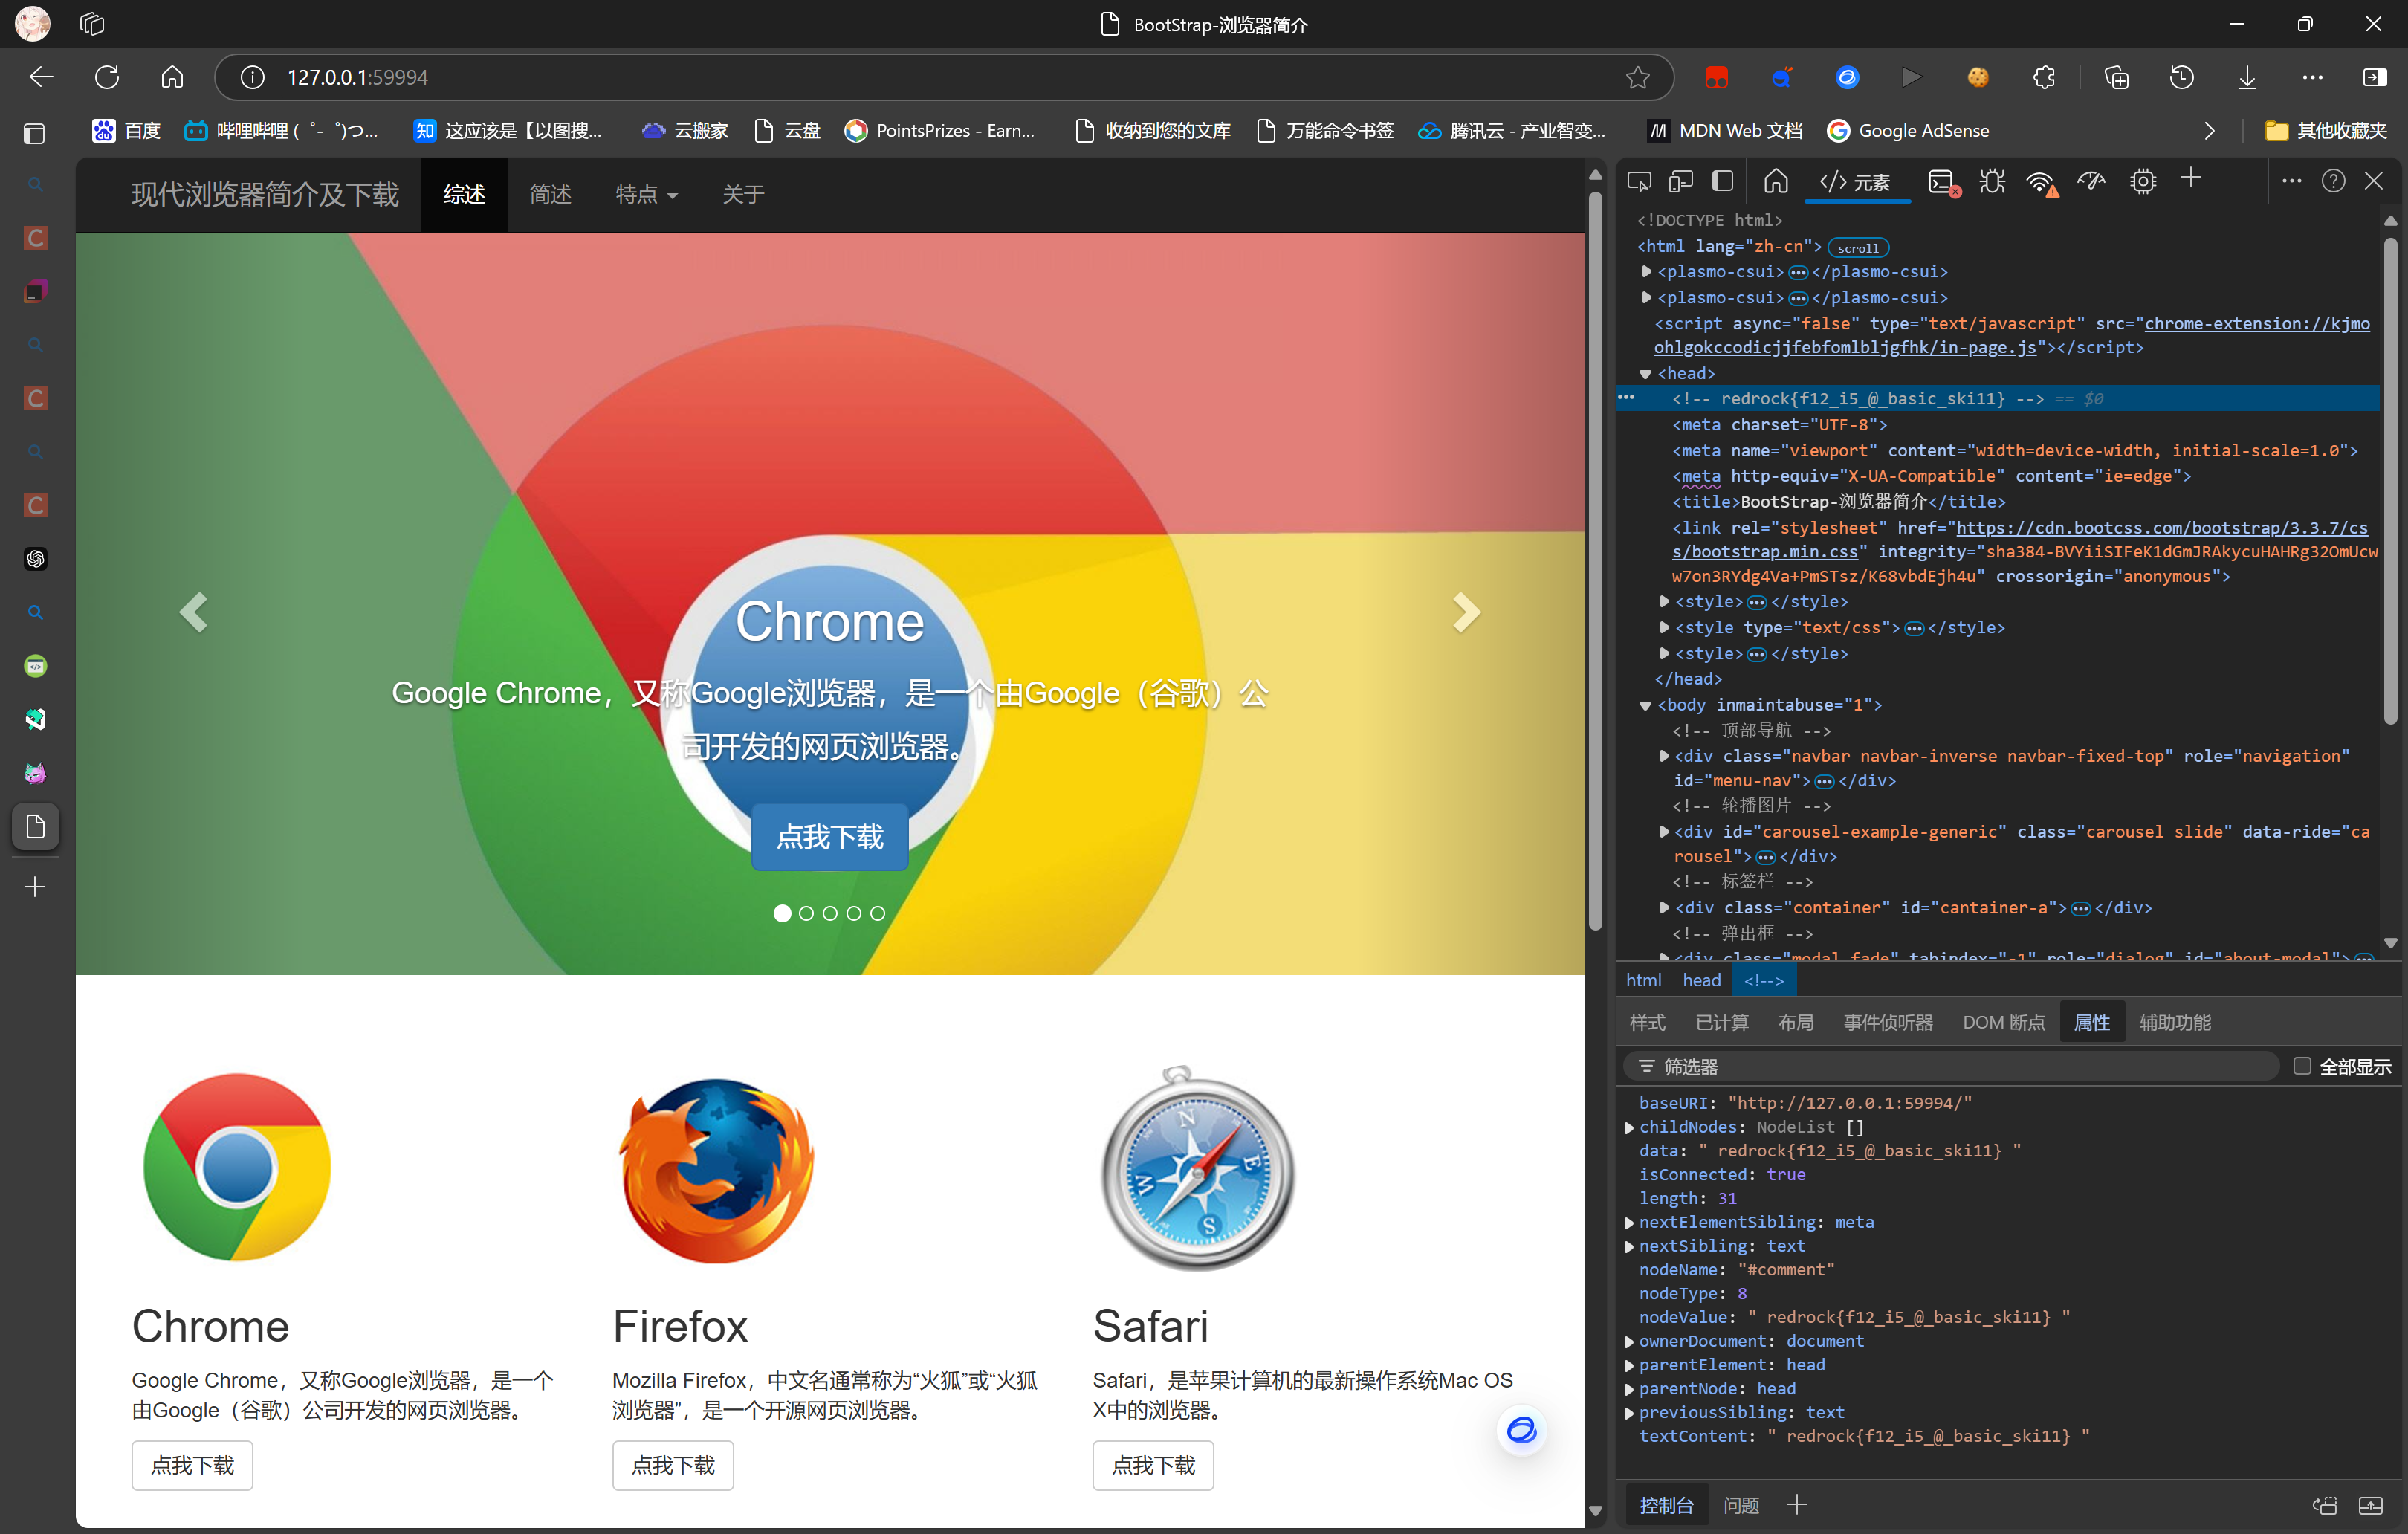Open DevTools network wifi icon
2408x1534 pixels.
coord(2041,182)
